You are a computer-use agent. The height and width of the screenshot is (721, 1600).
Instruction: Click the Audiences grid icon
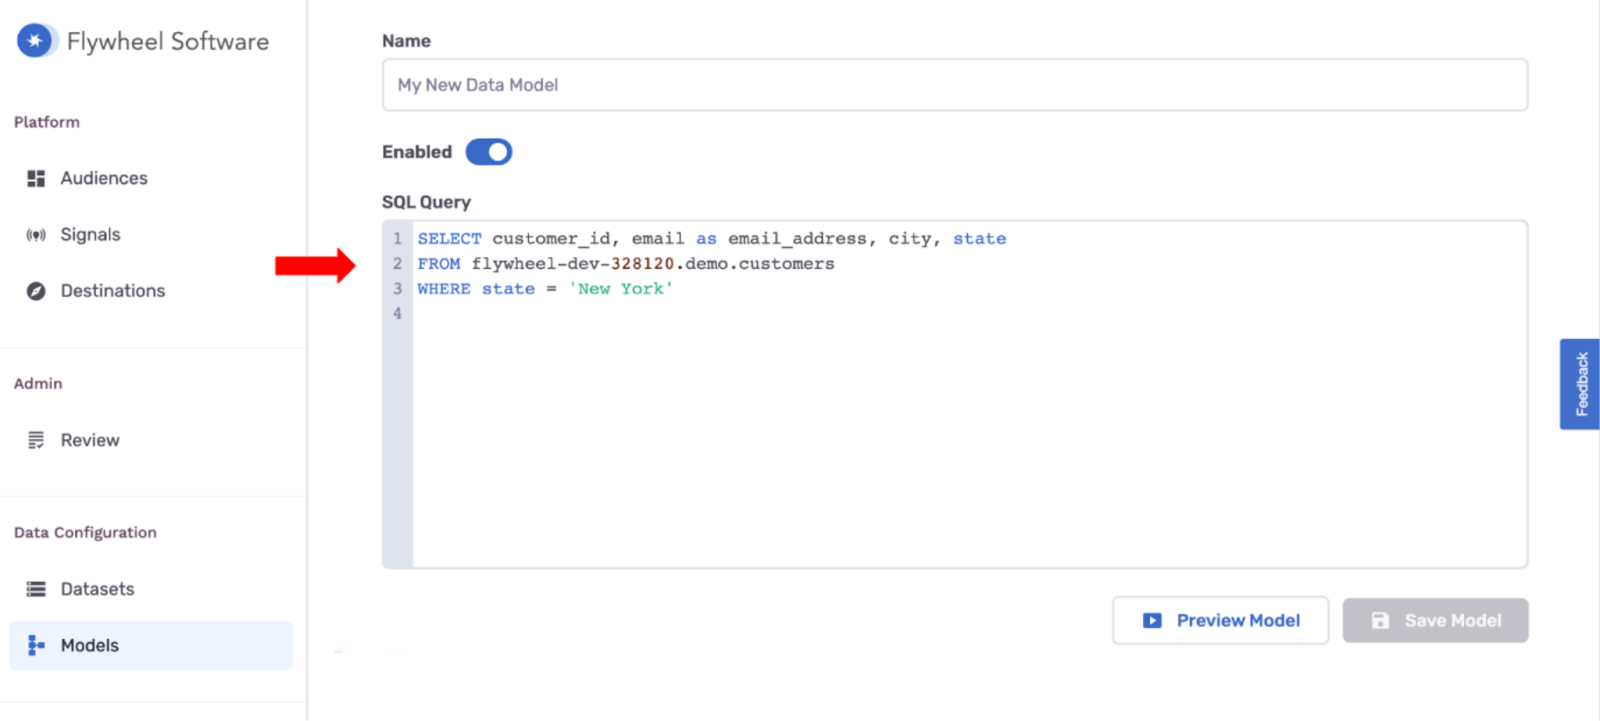coord(36,178)
